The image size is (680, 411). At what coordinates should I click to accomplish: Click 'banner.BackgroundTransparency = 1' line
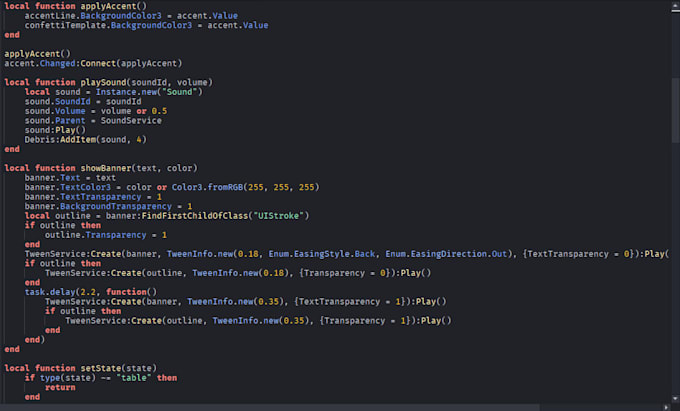pyautogui.click(x=108, y=206)
